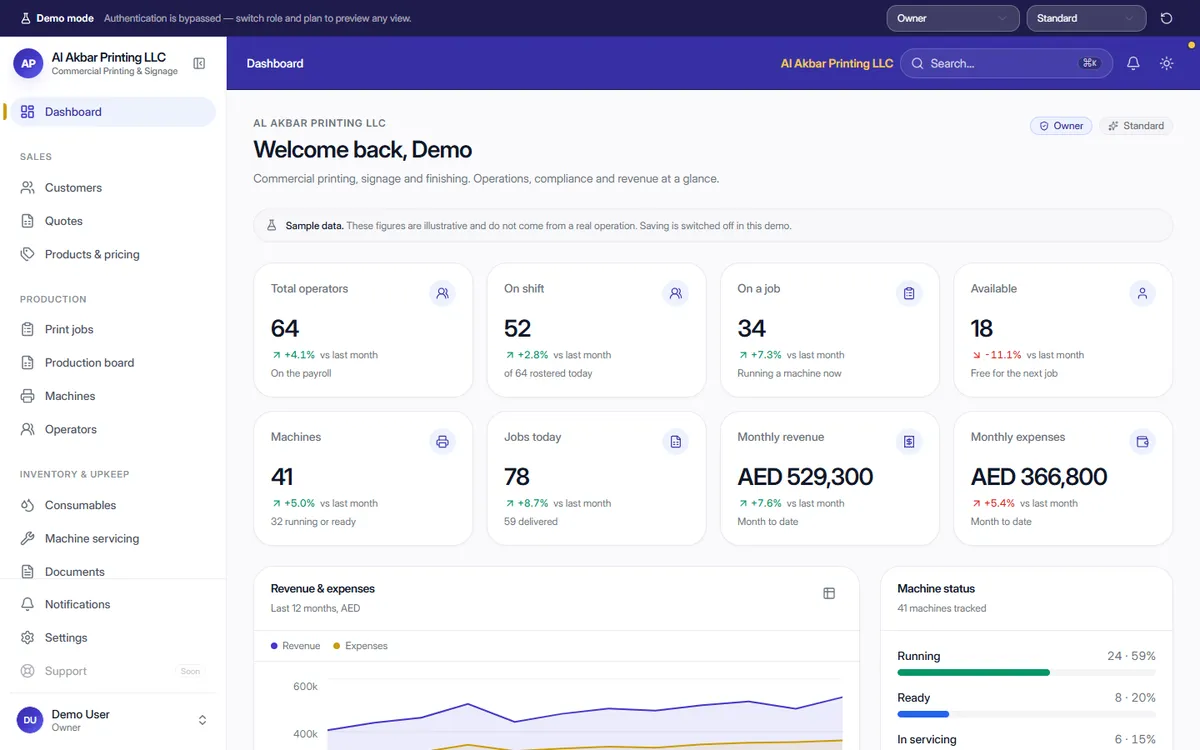Collapse the sidebar with the panel icon
The width and height of the screenshot is (1200, 750).
pos(199,64)
